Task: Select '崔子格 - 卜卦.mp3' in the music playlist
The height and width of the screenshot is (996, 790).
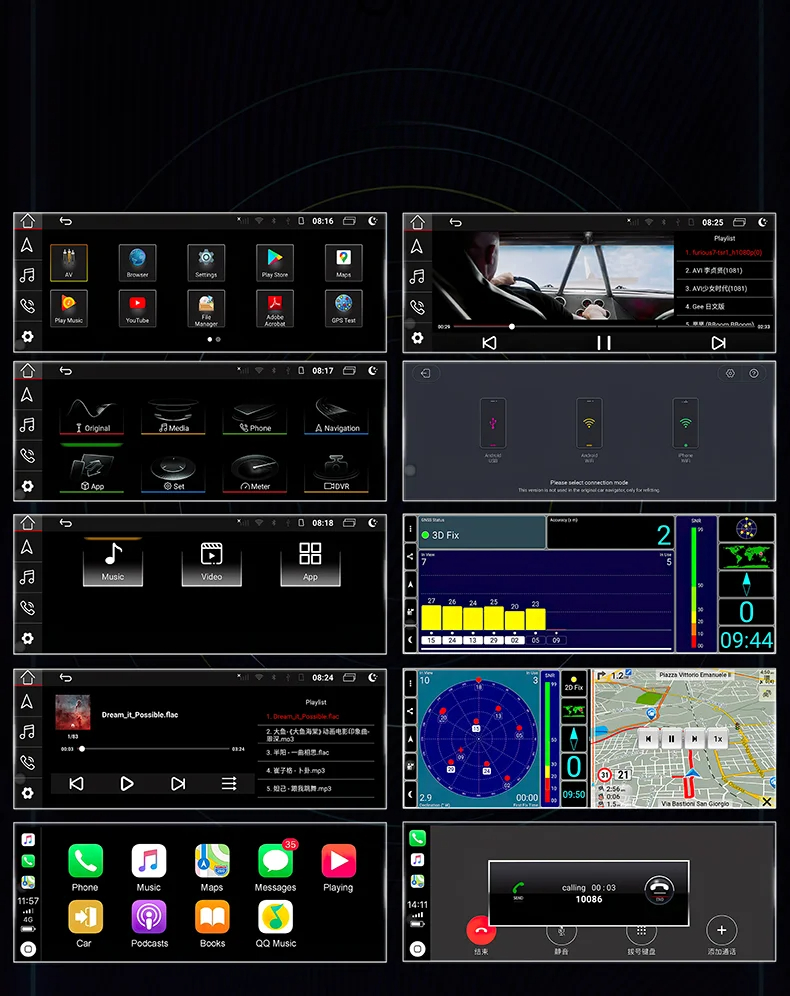Action: tap(316, 771)
